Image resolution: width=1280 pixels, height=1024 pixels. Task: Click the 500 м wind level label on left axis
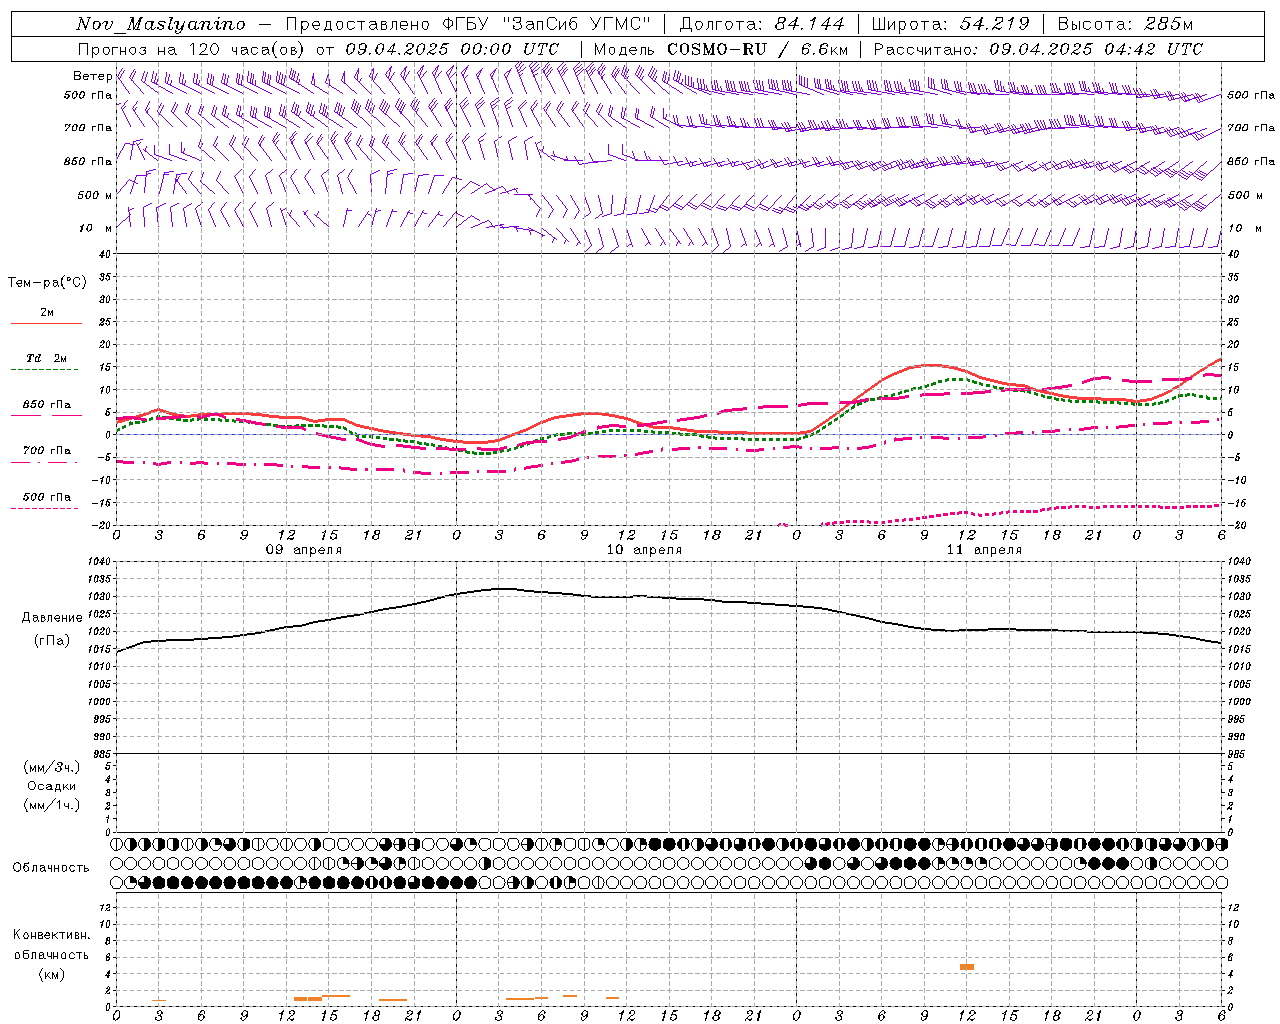(94, 195)
